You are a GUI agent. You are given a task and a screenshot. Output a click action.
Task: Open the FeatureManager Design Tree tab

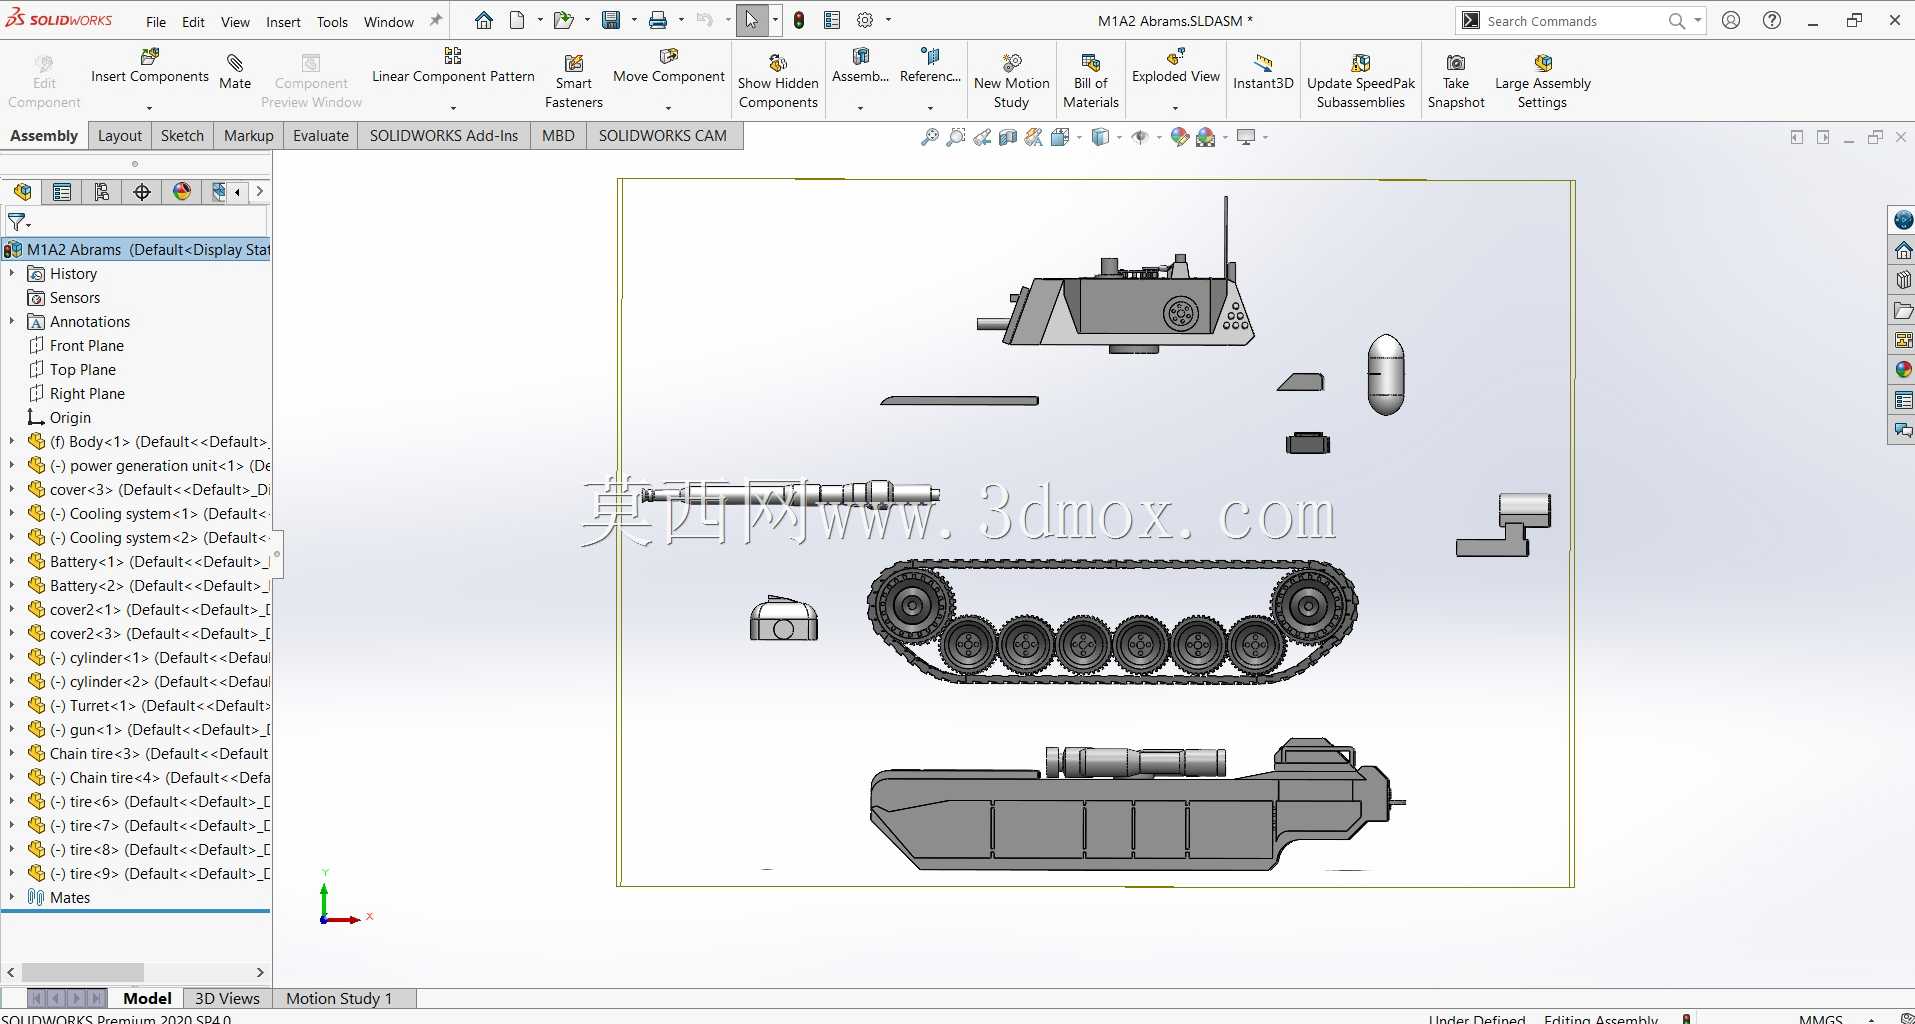(22, 191)
